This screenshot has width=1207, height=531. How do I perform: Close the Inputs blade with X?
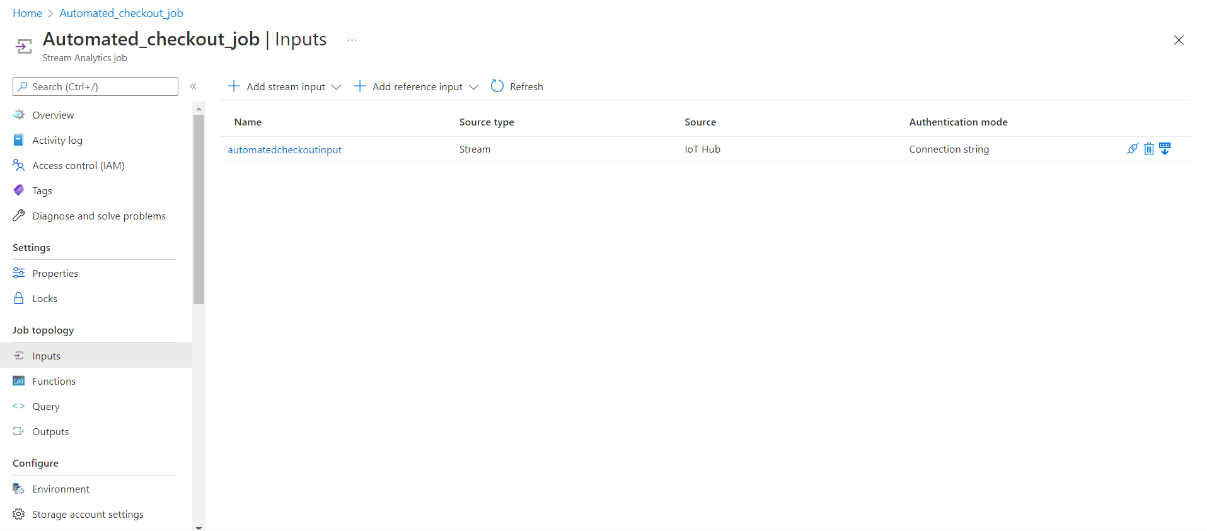[x=1179, y=40]
